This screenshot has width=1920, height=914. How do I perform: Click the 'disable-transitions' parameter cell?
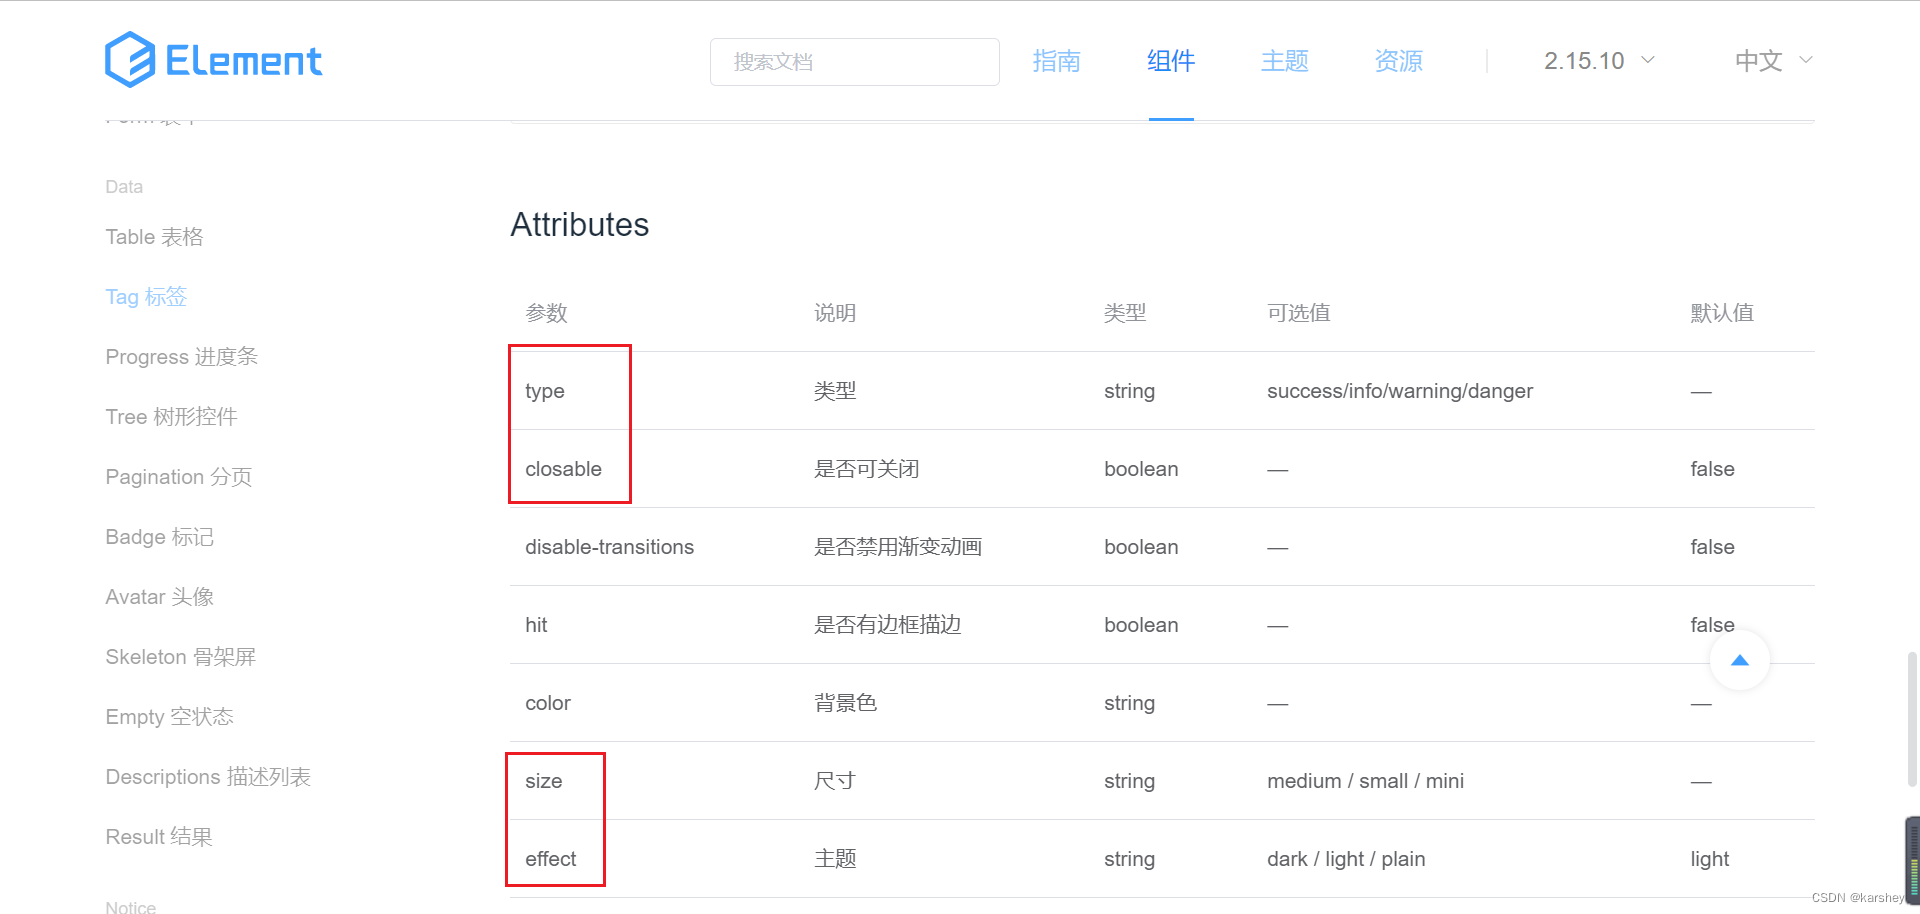(610, 547)
